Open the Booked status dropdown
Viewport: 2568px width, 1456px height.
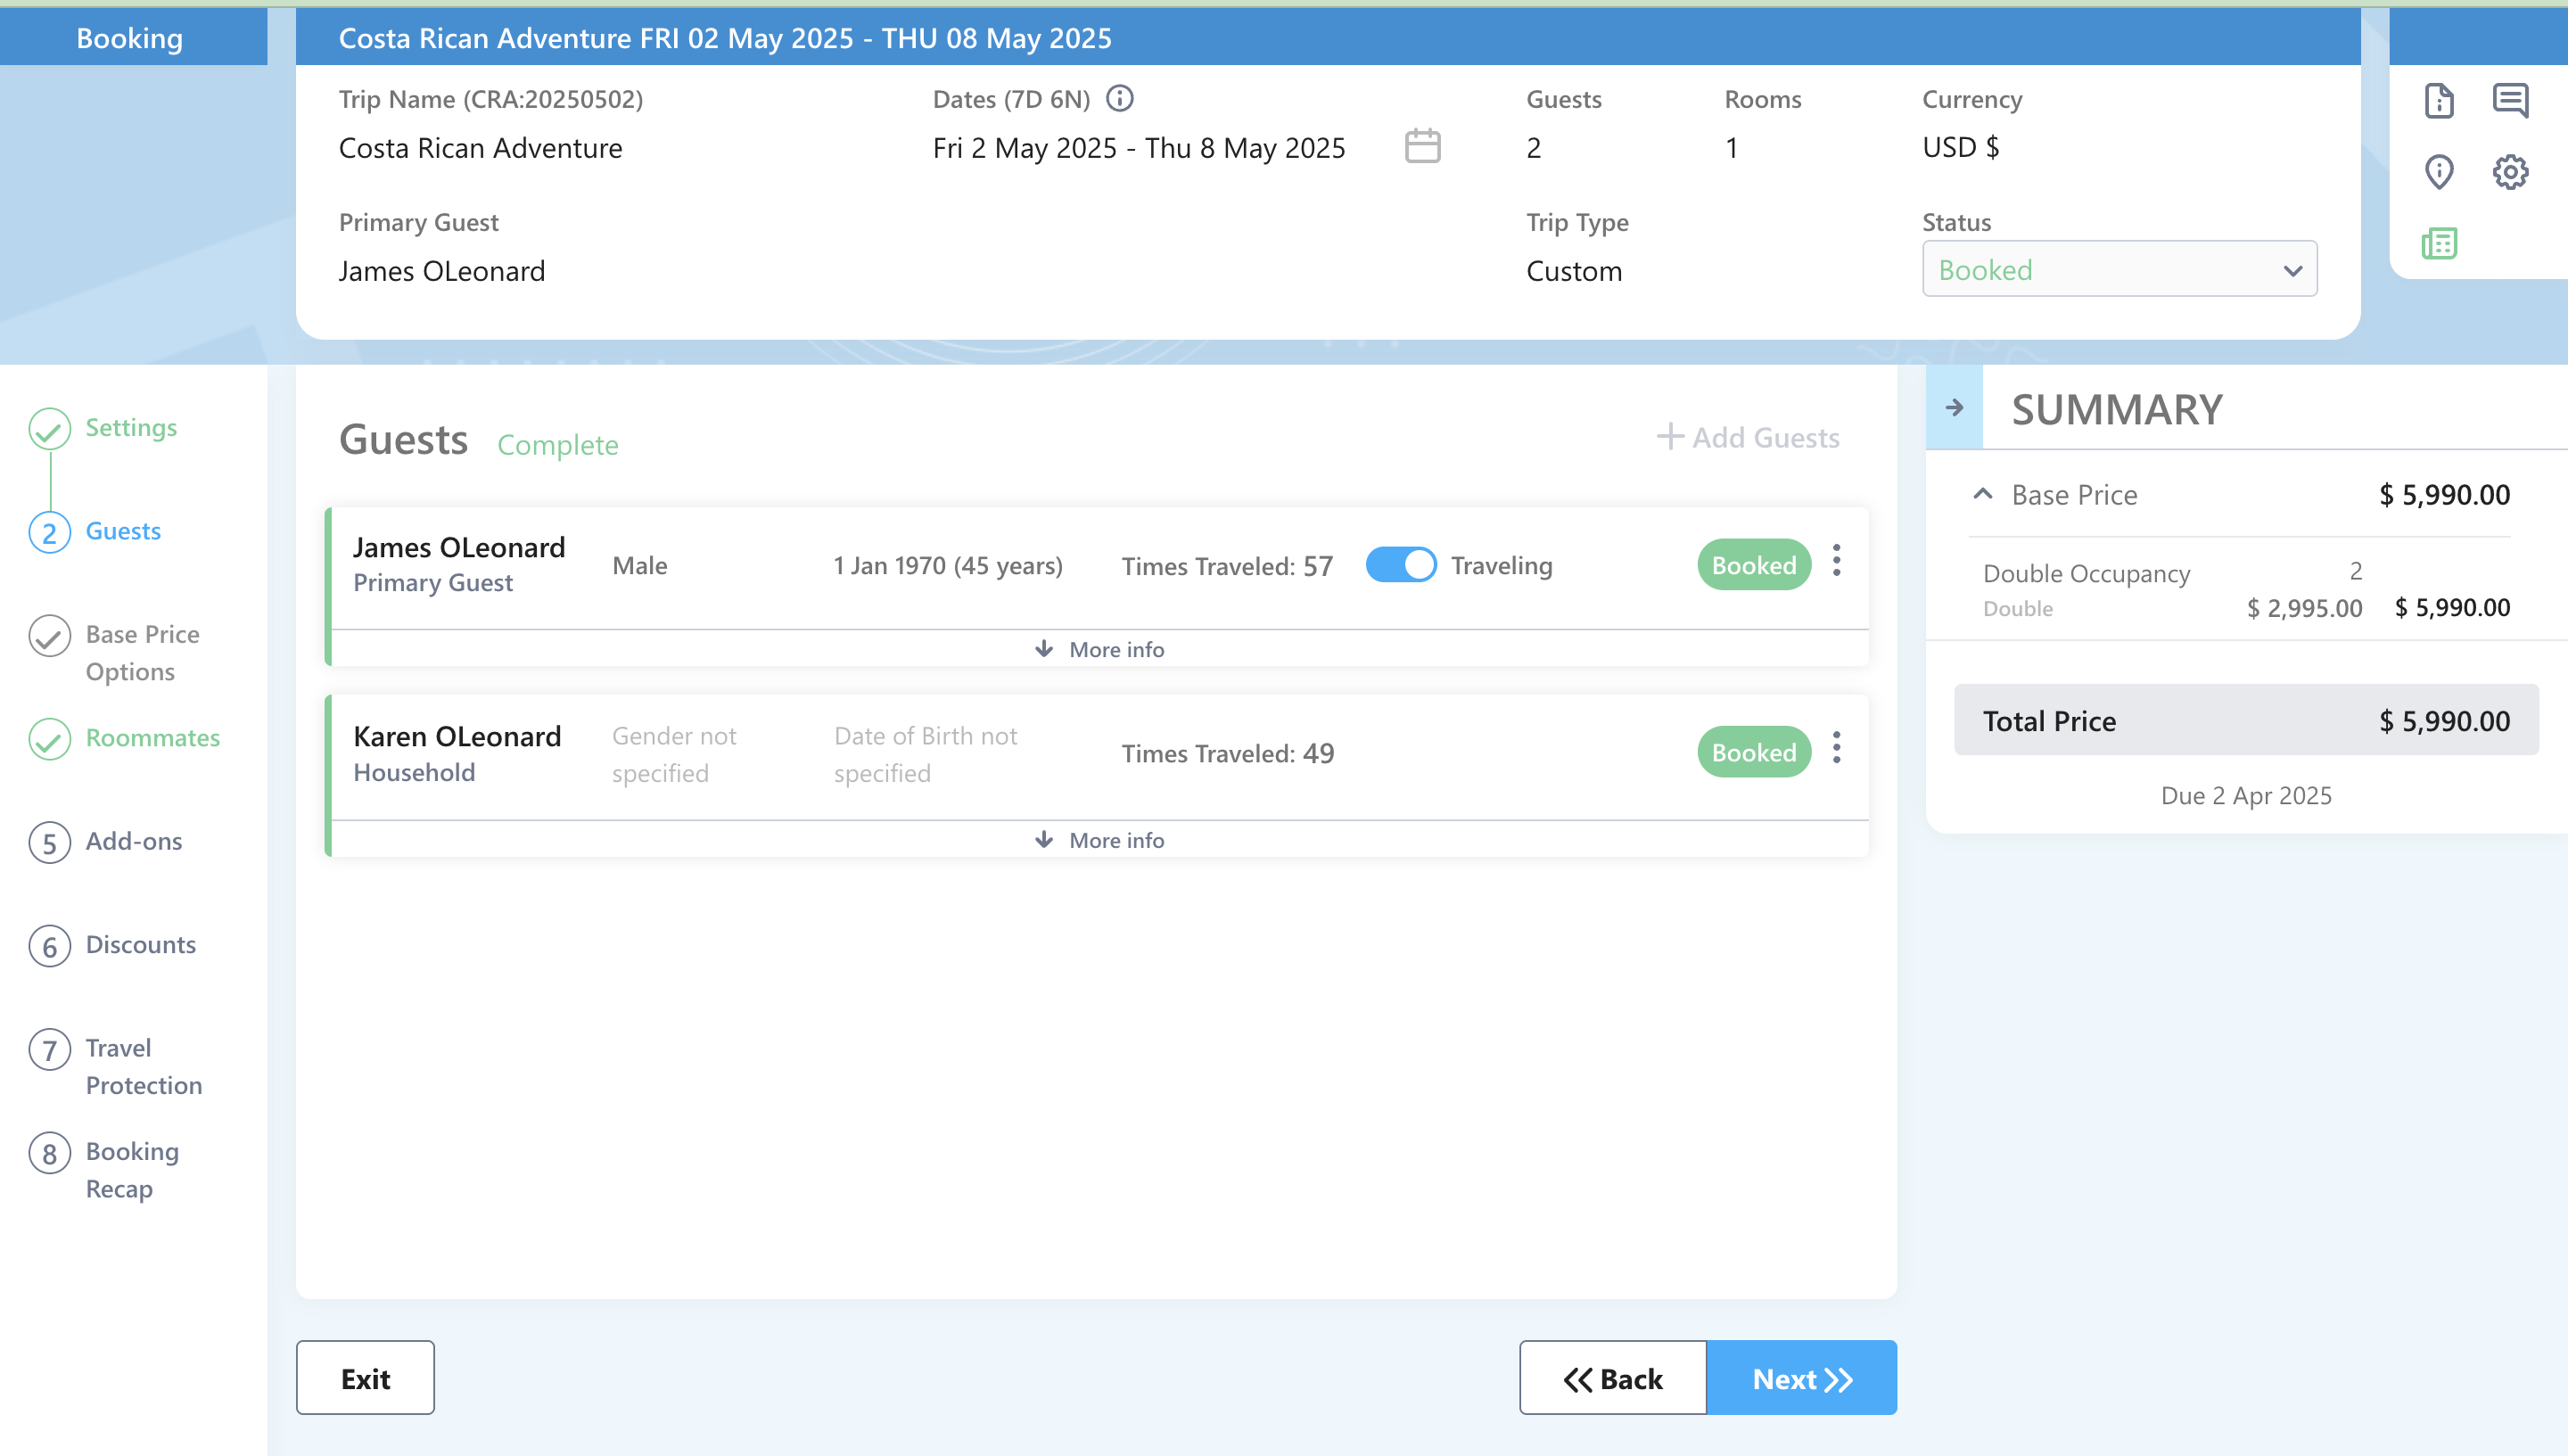[x=2119, y=269]
